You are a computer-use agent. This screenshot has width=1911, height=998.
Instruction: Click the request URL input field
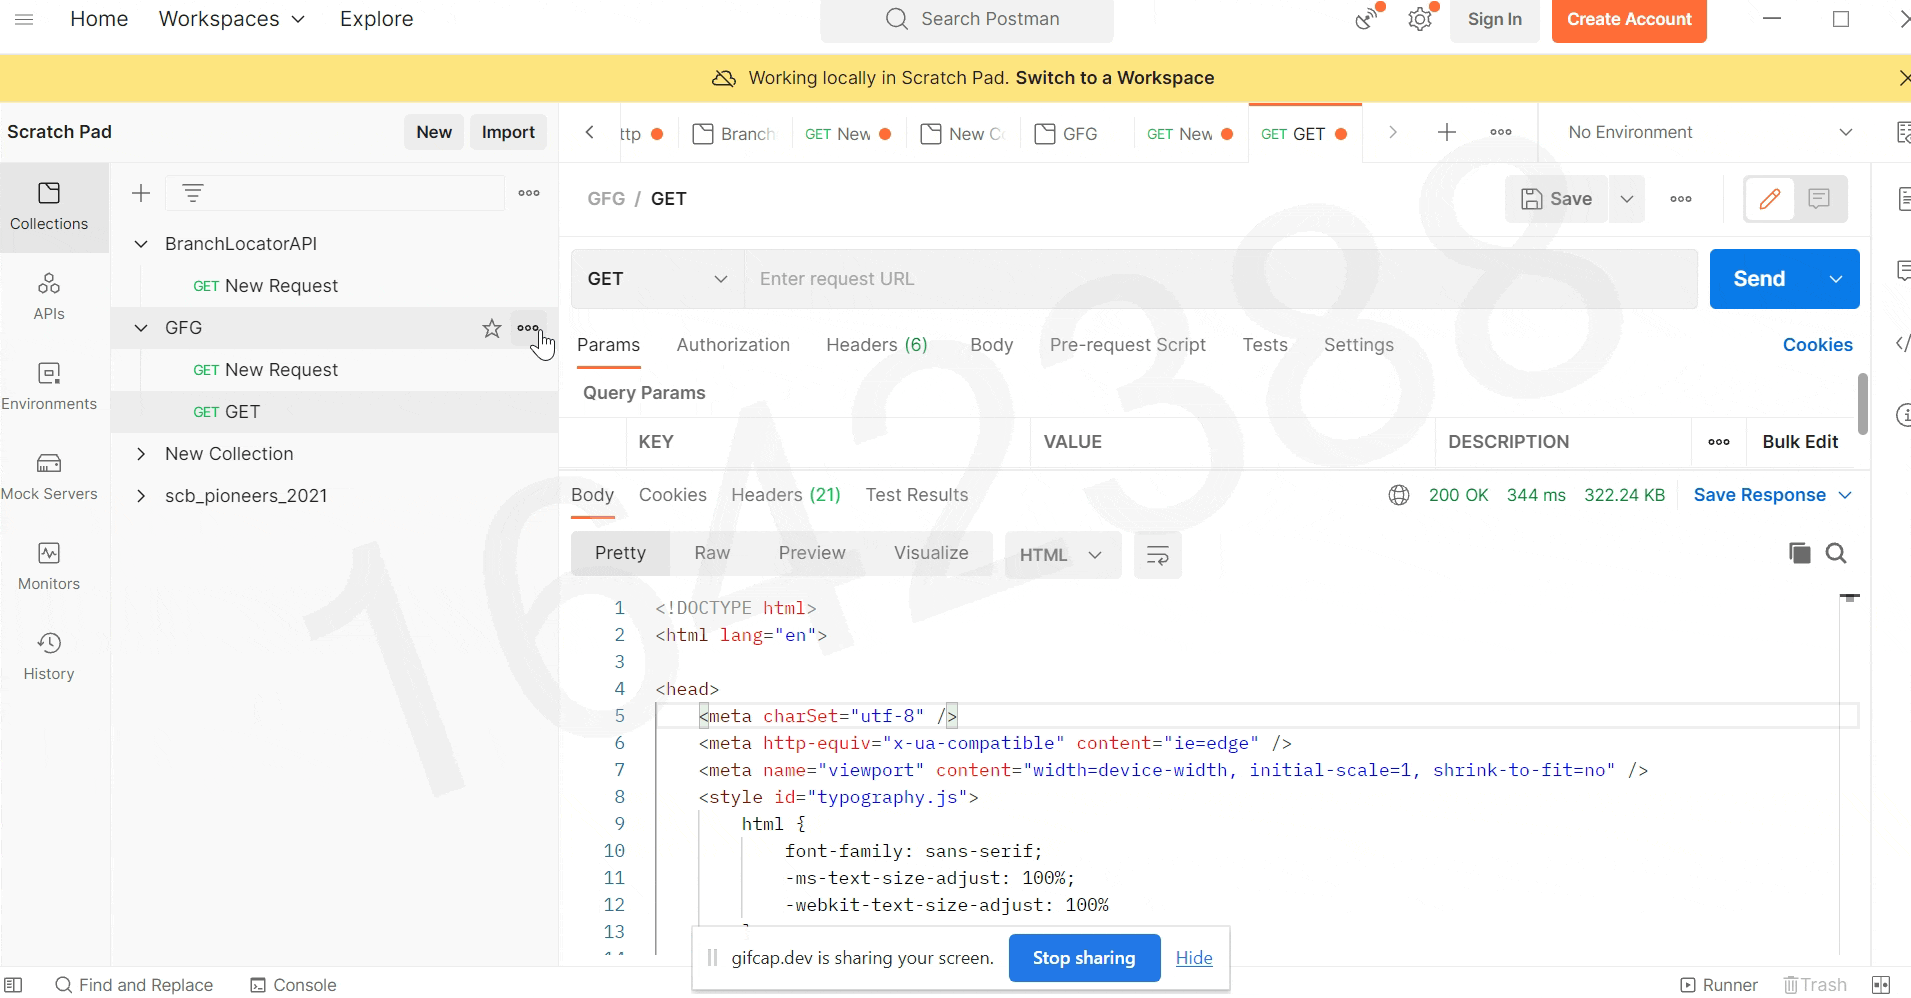[1221, 279]
